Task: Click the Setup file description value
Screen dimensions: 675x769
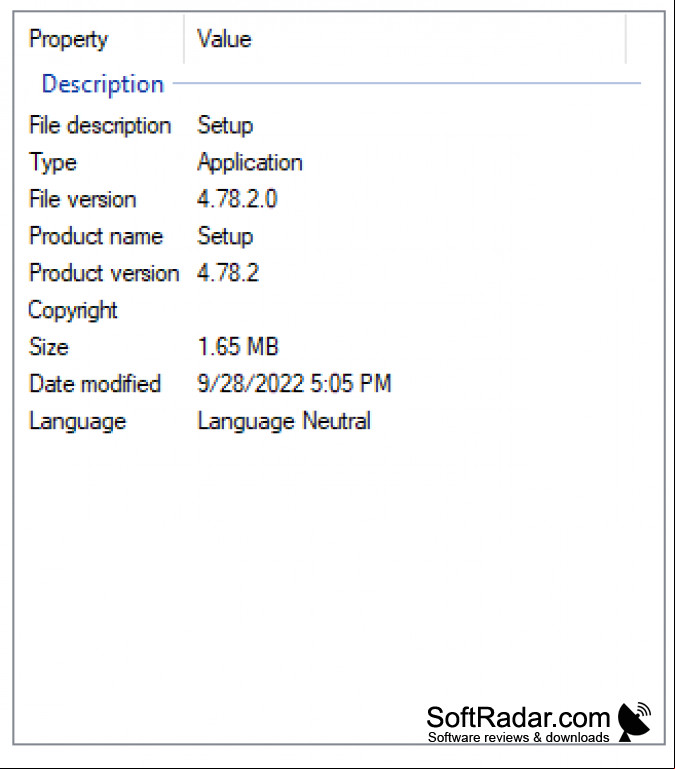Action: pyautogui.click(x=225, y=126)
